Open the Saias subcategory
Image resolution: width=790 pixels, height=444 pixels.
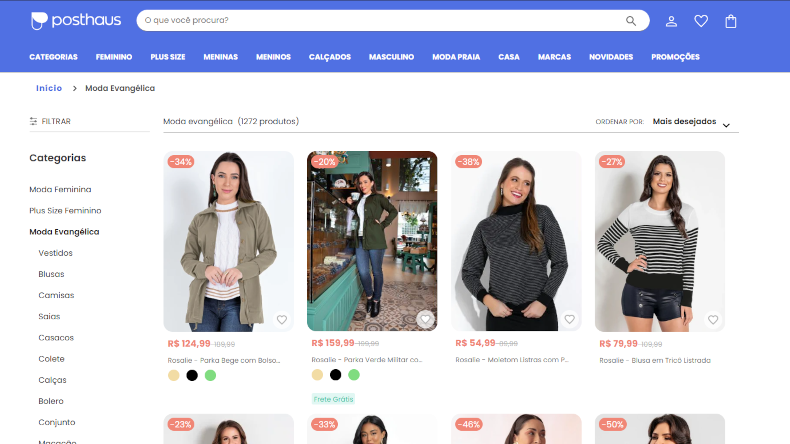49,316
